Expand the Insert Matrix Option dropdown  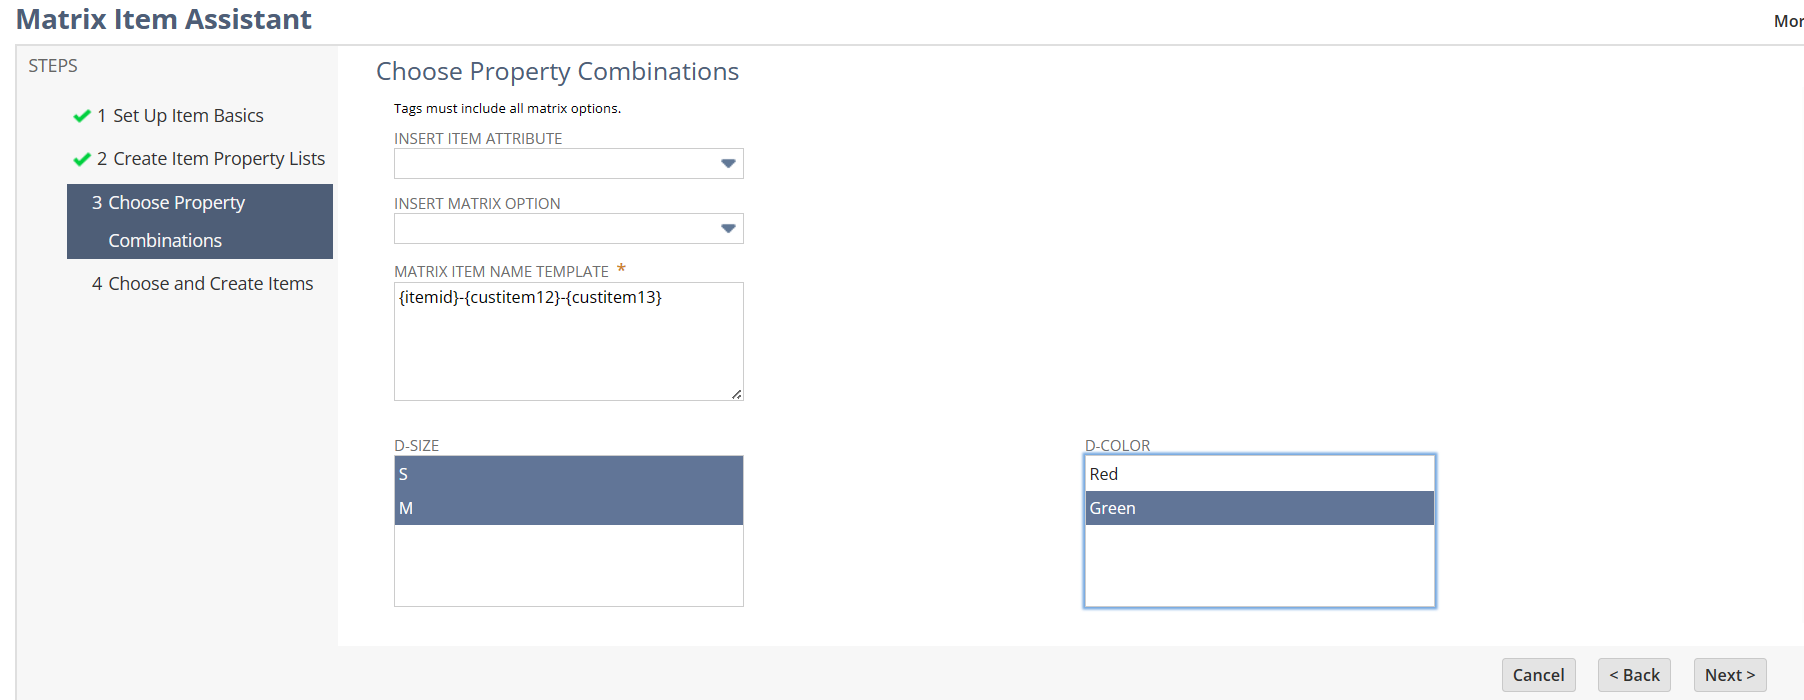(x=728, y=228)
